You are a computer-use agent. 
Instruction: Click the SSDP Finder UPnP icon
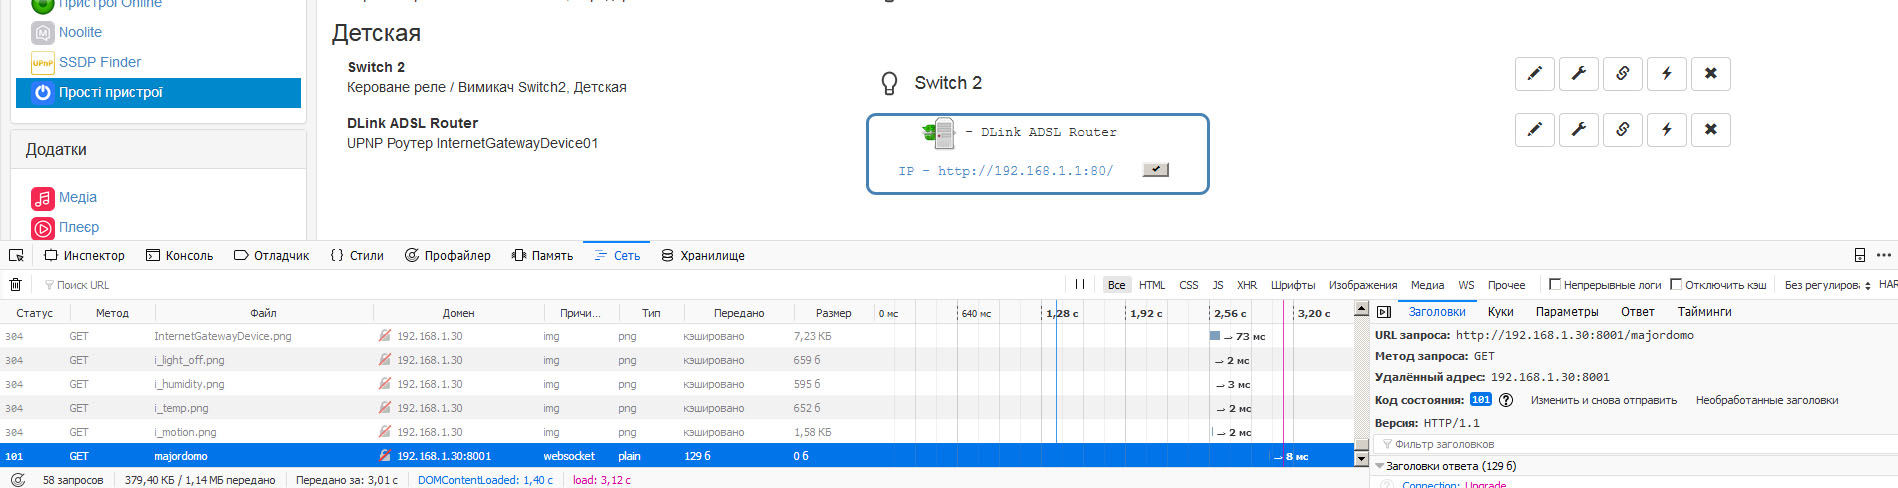tap(42, 63)
